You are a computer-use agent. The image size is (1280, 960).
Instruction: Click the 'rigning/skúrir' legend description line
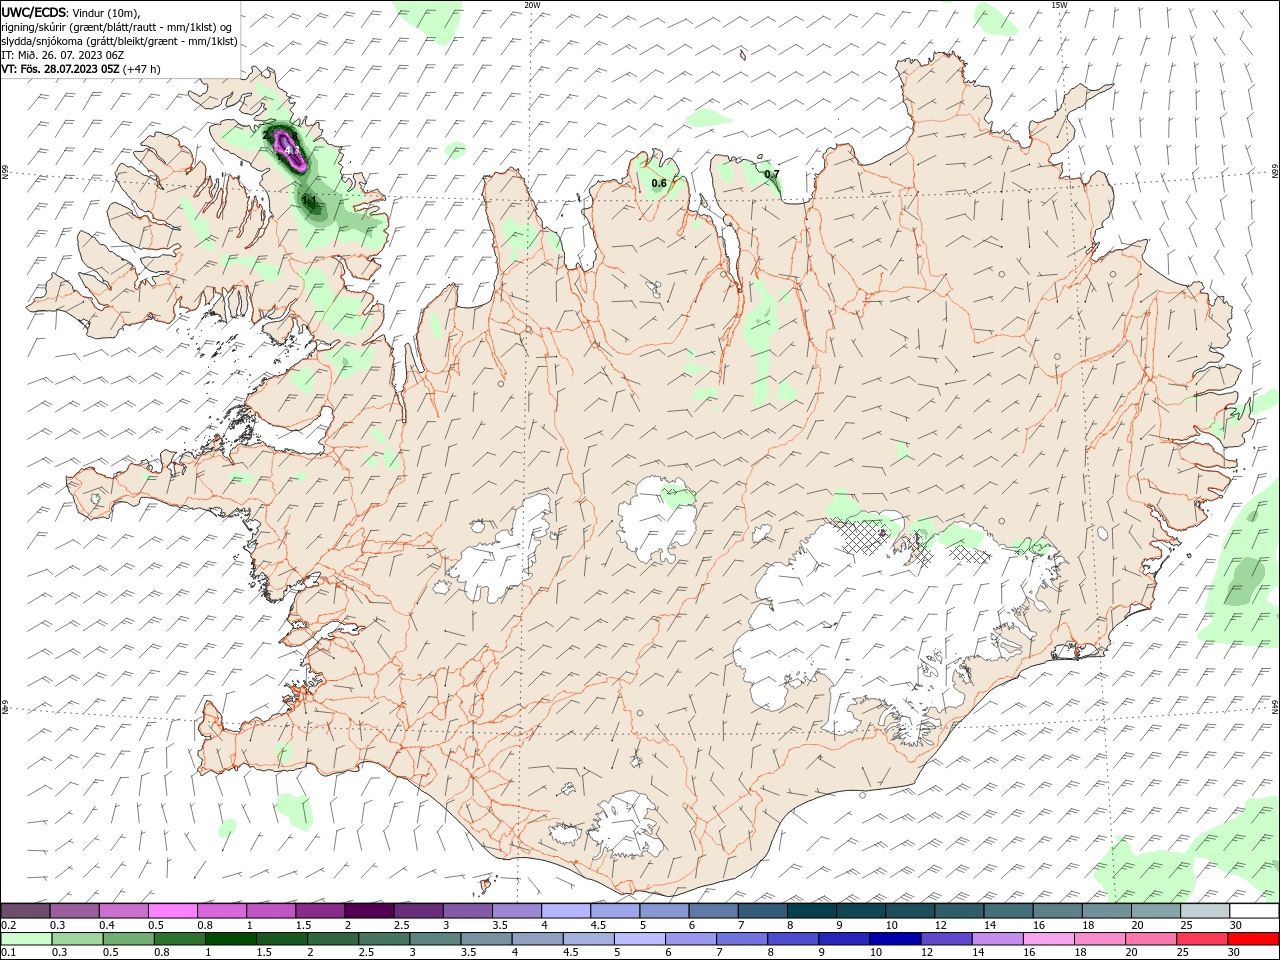(x=117, y=27)
